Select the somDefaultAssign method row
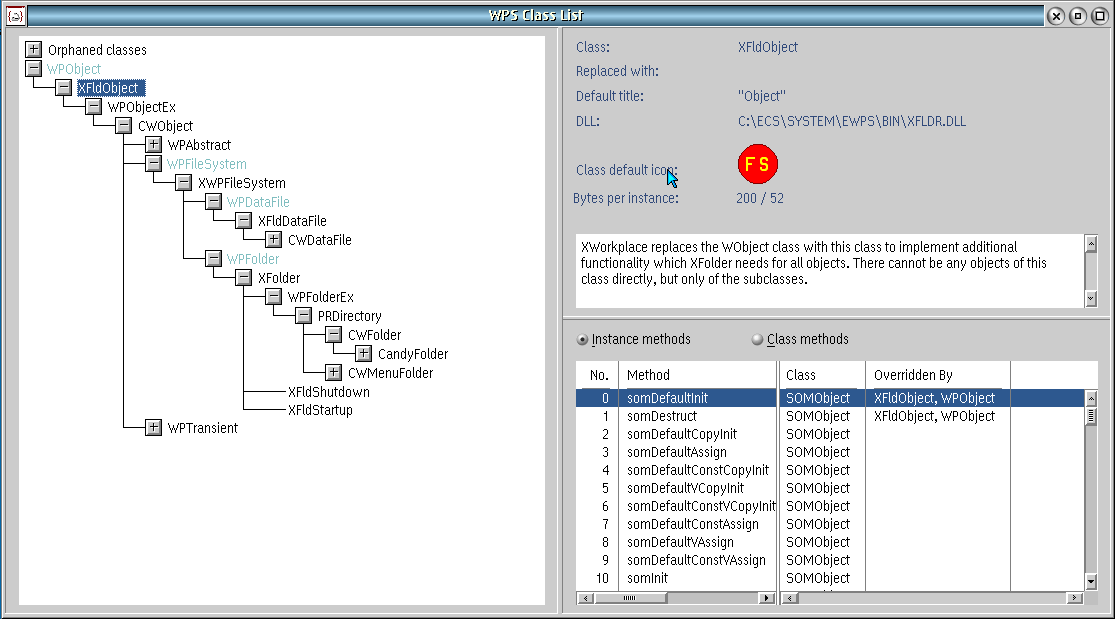Viewport: 1115px width, 619px height. pos(831,452)
